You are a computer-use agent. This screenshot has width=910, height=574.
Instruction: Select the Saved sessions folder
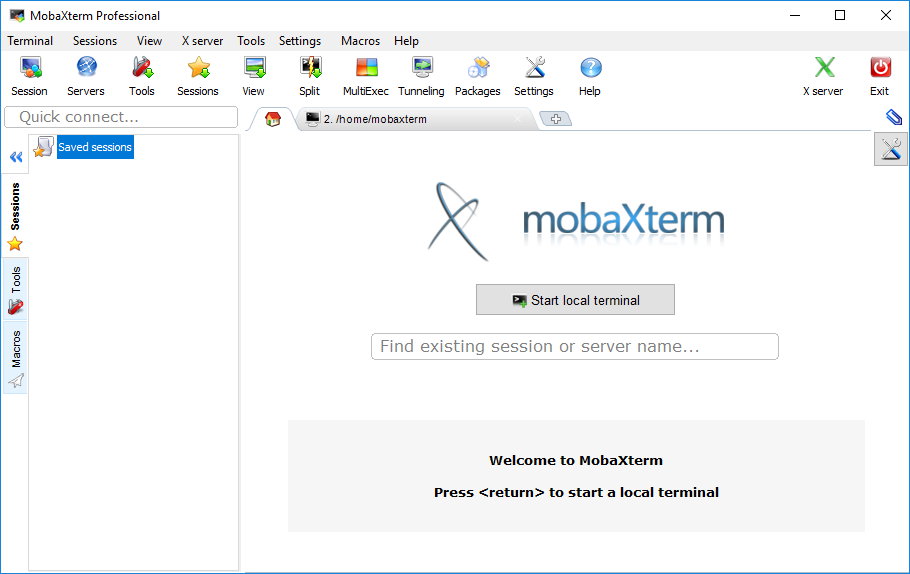pyautogui.click(x=84, y=147)
